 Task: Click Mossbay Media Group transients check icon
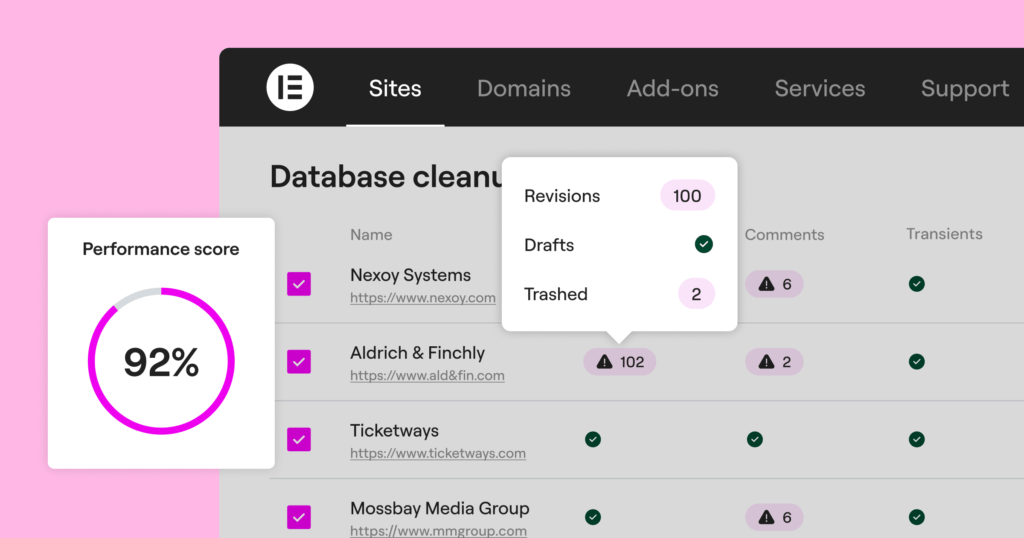pyautogui.click(x=917, y=517)
